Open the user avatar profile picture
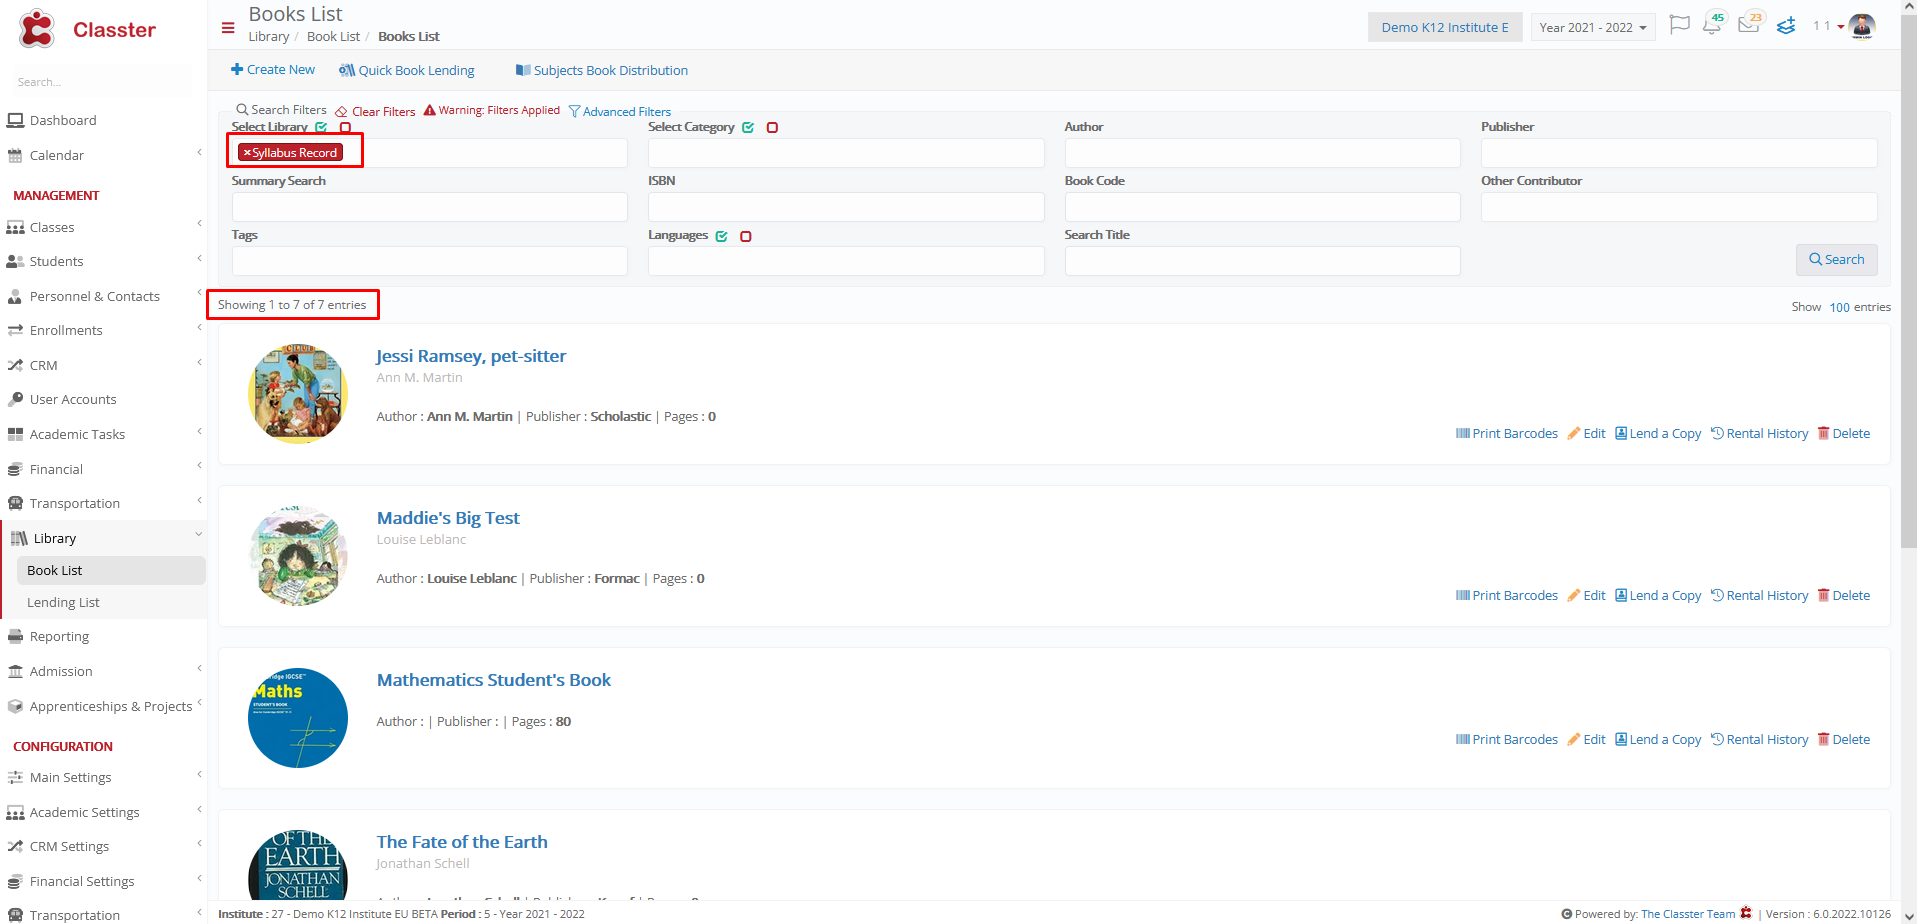The width and height of the screenshot is (1917, 924). 1862,26
